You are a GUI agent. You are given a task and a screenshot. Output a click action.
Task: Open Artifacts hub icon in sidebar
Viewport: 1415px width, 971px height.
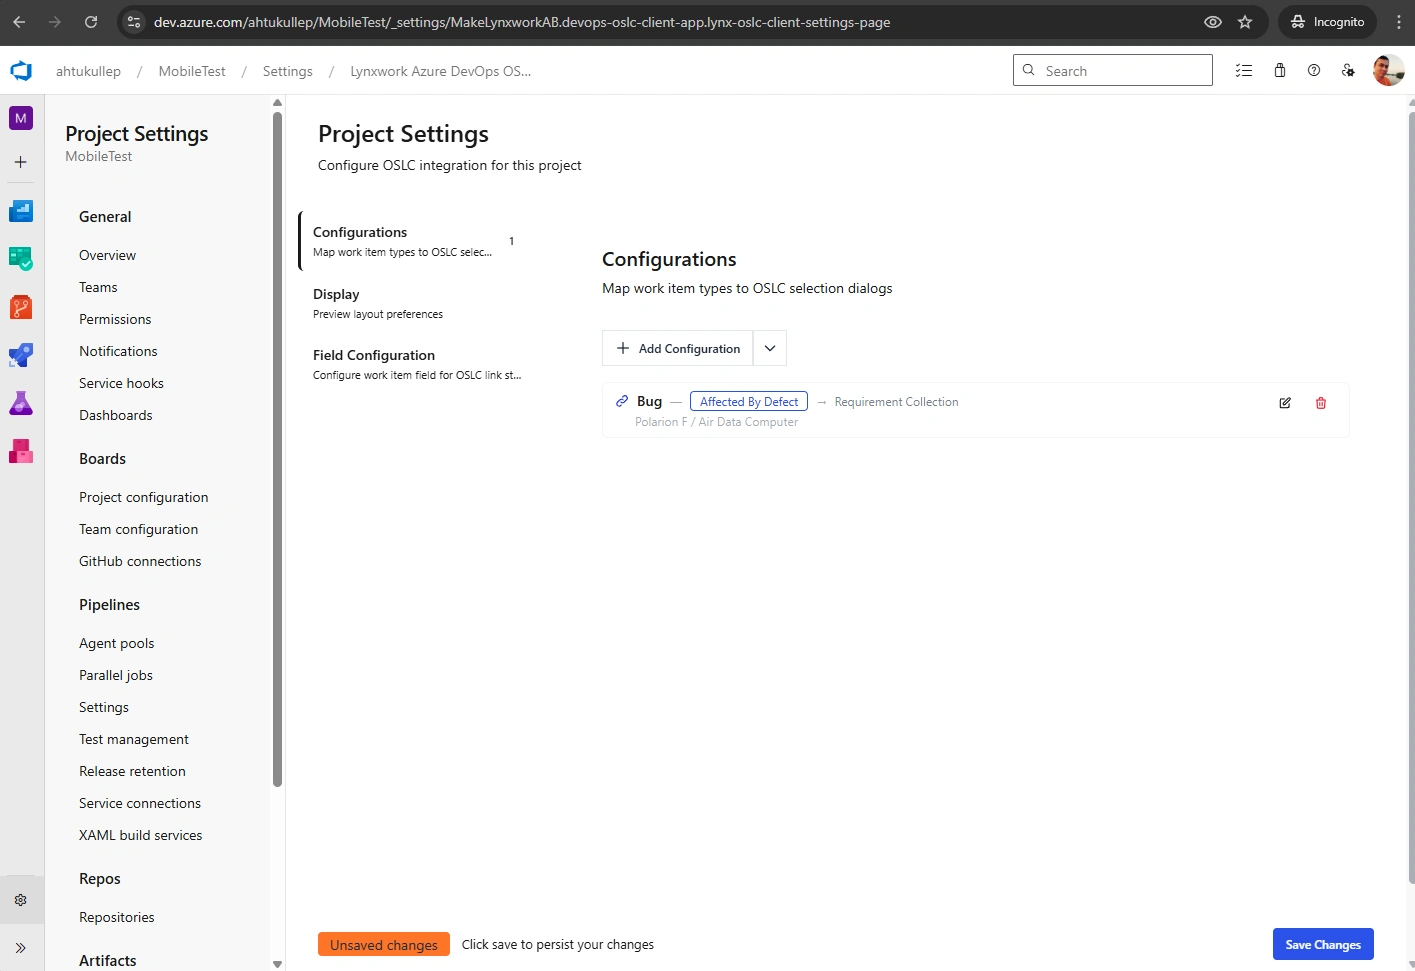pyautogui.click(x=21, y=451)
